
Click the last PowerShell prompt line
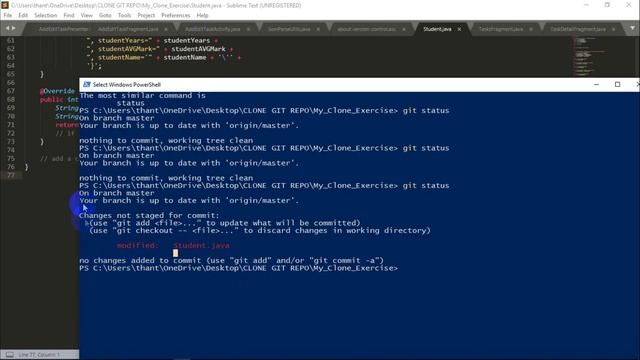tap(238, 268)
